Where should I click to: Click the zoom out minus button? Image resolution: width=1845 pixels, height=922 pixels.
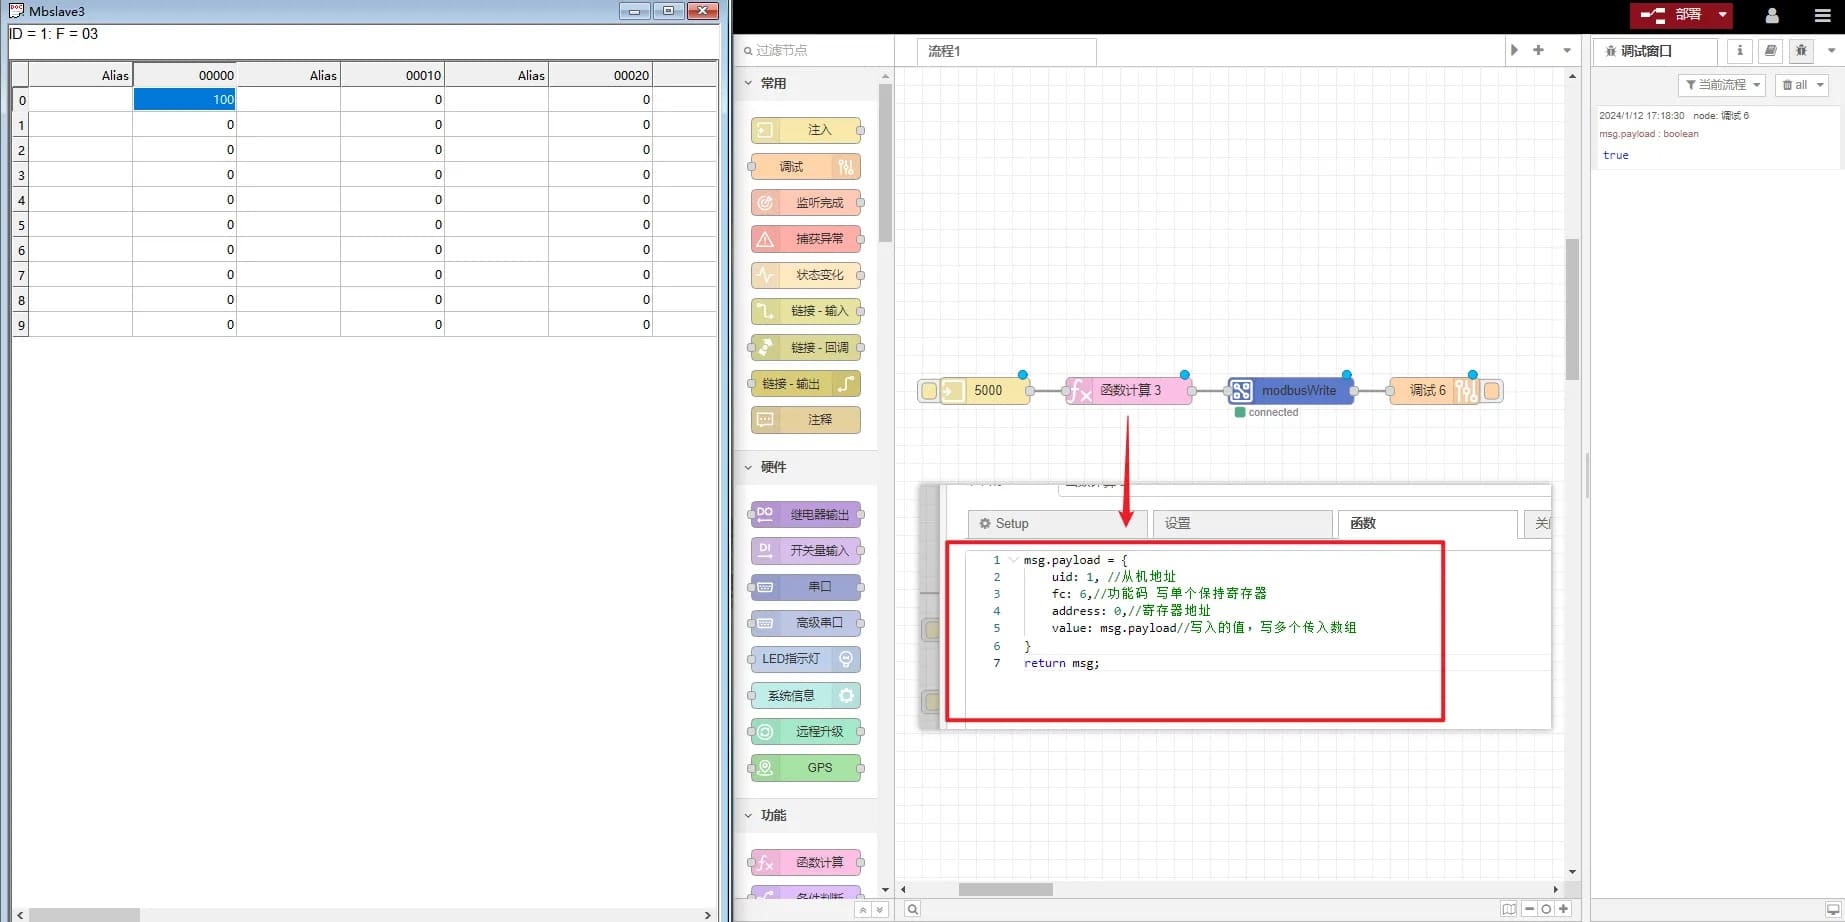(1529, 909)
